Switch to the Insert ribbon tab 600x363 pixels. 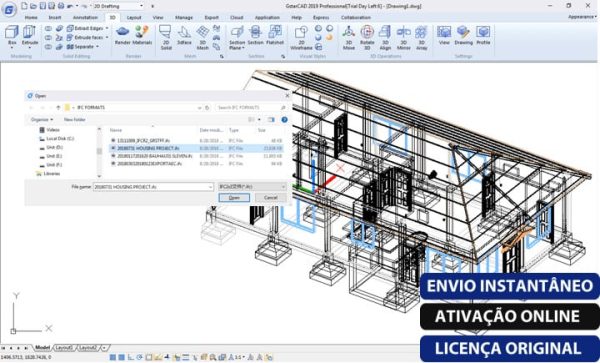[55, 18]
